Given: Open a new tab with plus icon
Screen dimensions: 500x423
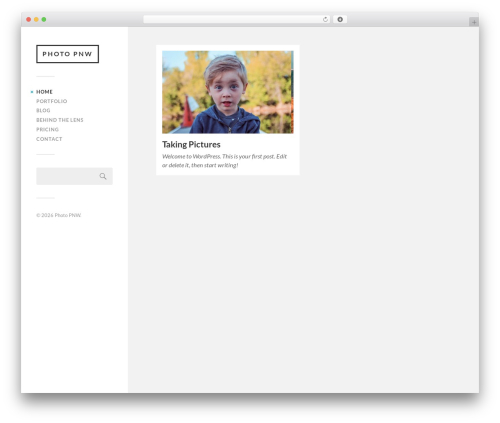Looking at the screenshot, I should (474, 22).
